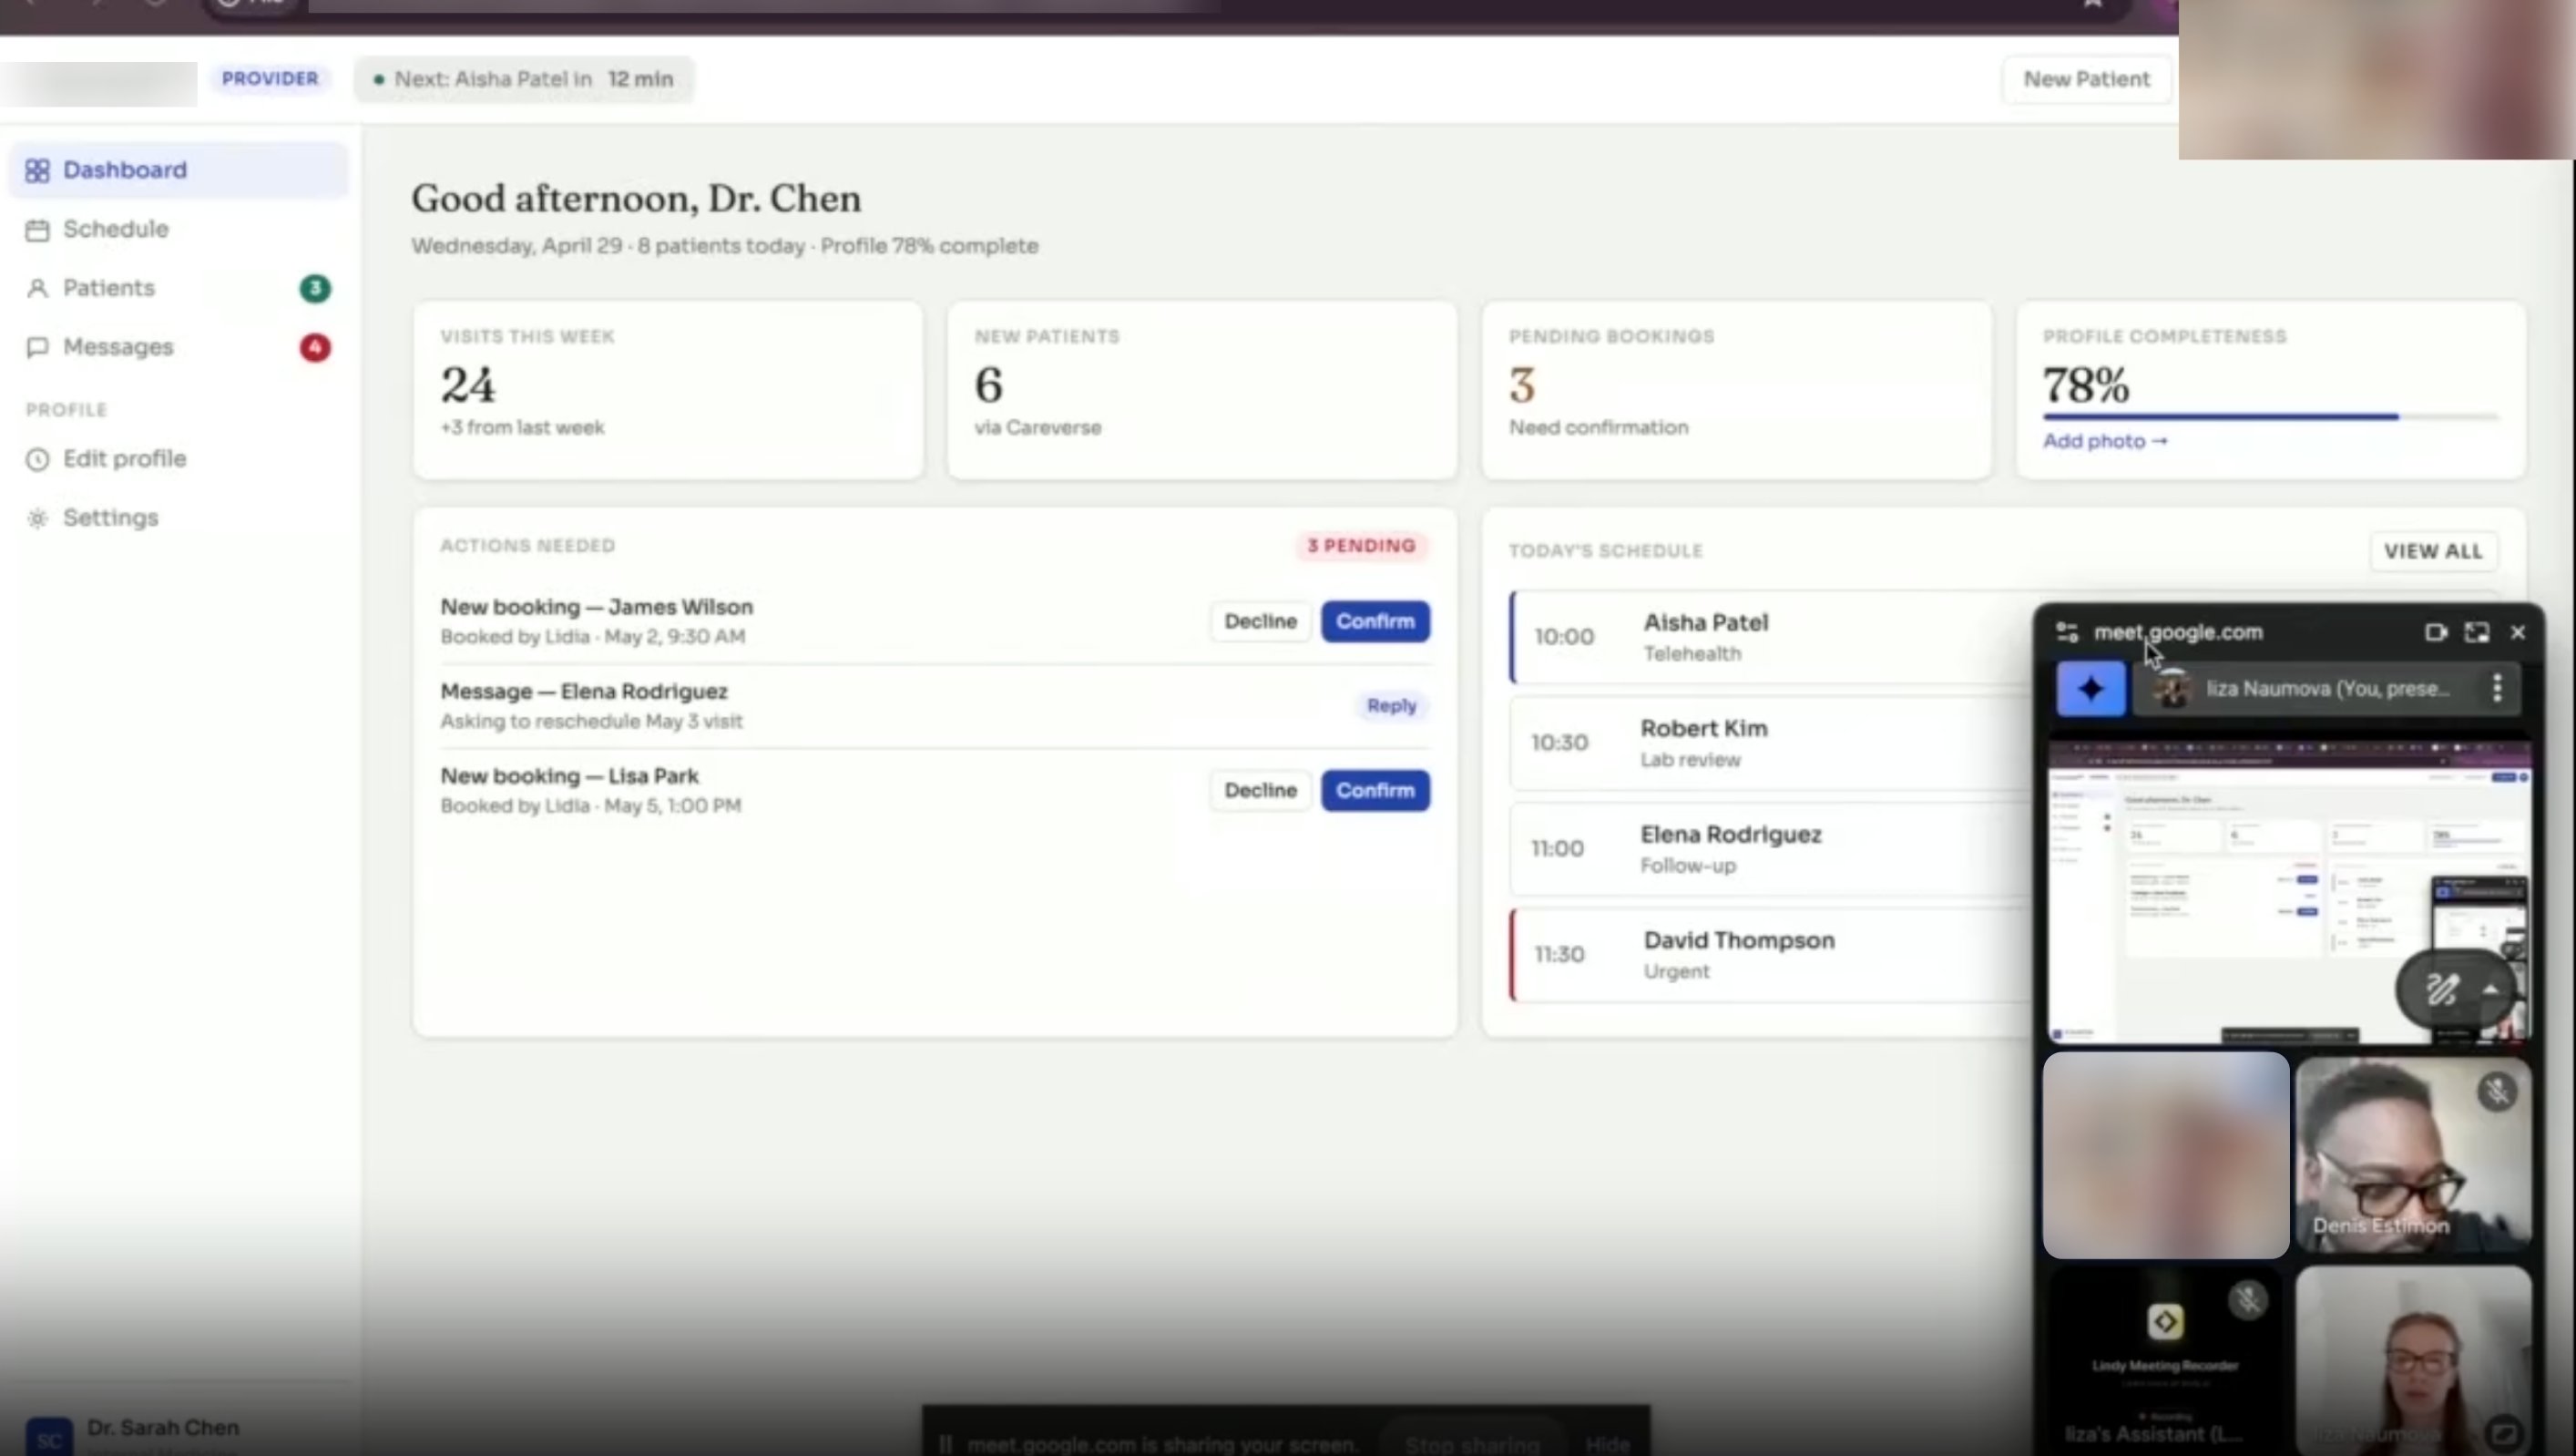This screenshot has width=2576, height=1456.
Task: Click the expand picture-in-picture icon in Meet popup
Action: click(x=2476, y=632)
